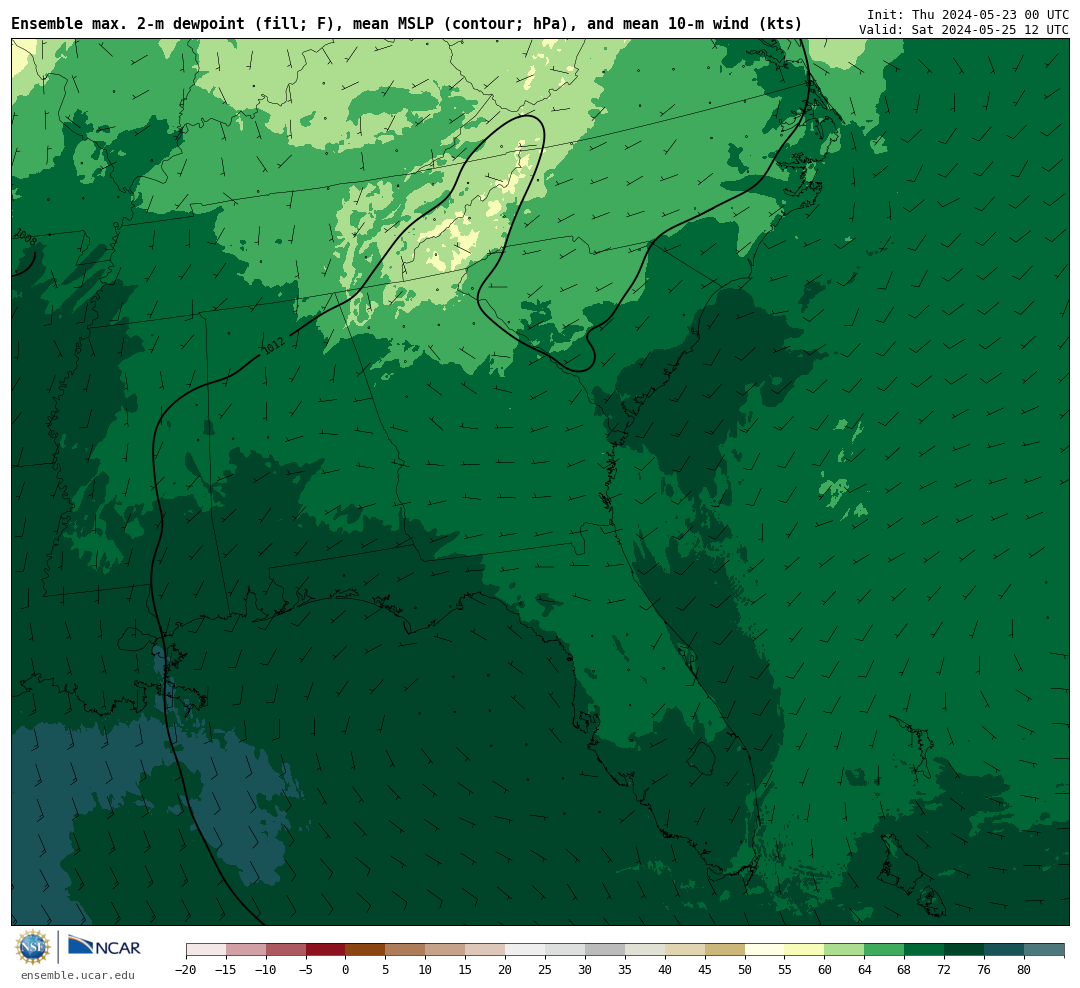Pick the colorbar swatch between 25 and 30
This screenshot has height=988, width=1080.
point(565,950)
